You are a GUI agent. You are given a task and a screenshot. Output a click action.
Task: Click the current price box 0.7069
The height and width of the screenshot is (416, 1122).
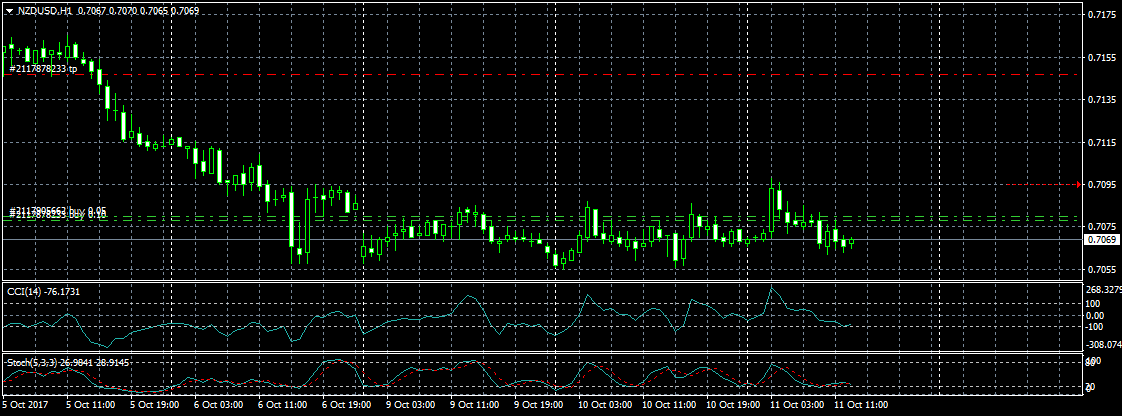tap(1103, 240)
